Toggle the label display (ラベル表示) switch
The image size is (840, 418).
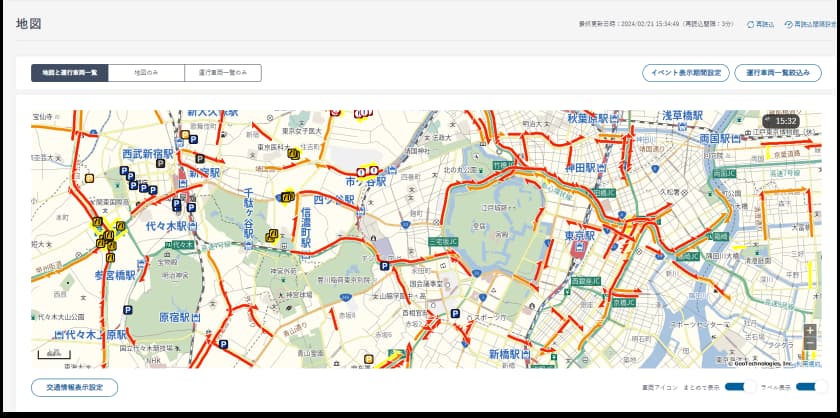point(806,387)
